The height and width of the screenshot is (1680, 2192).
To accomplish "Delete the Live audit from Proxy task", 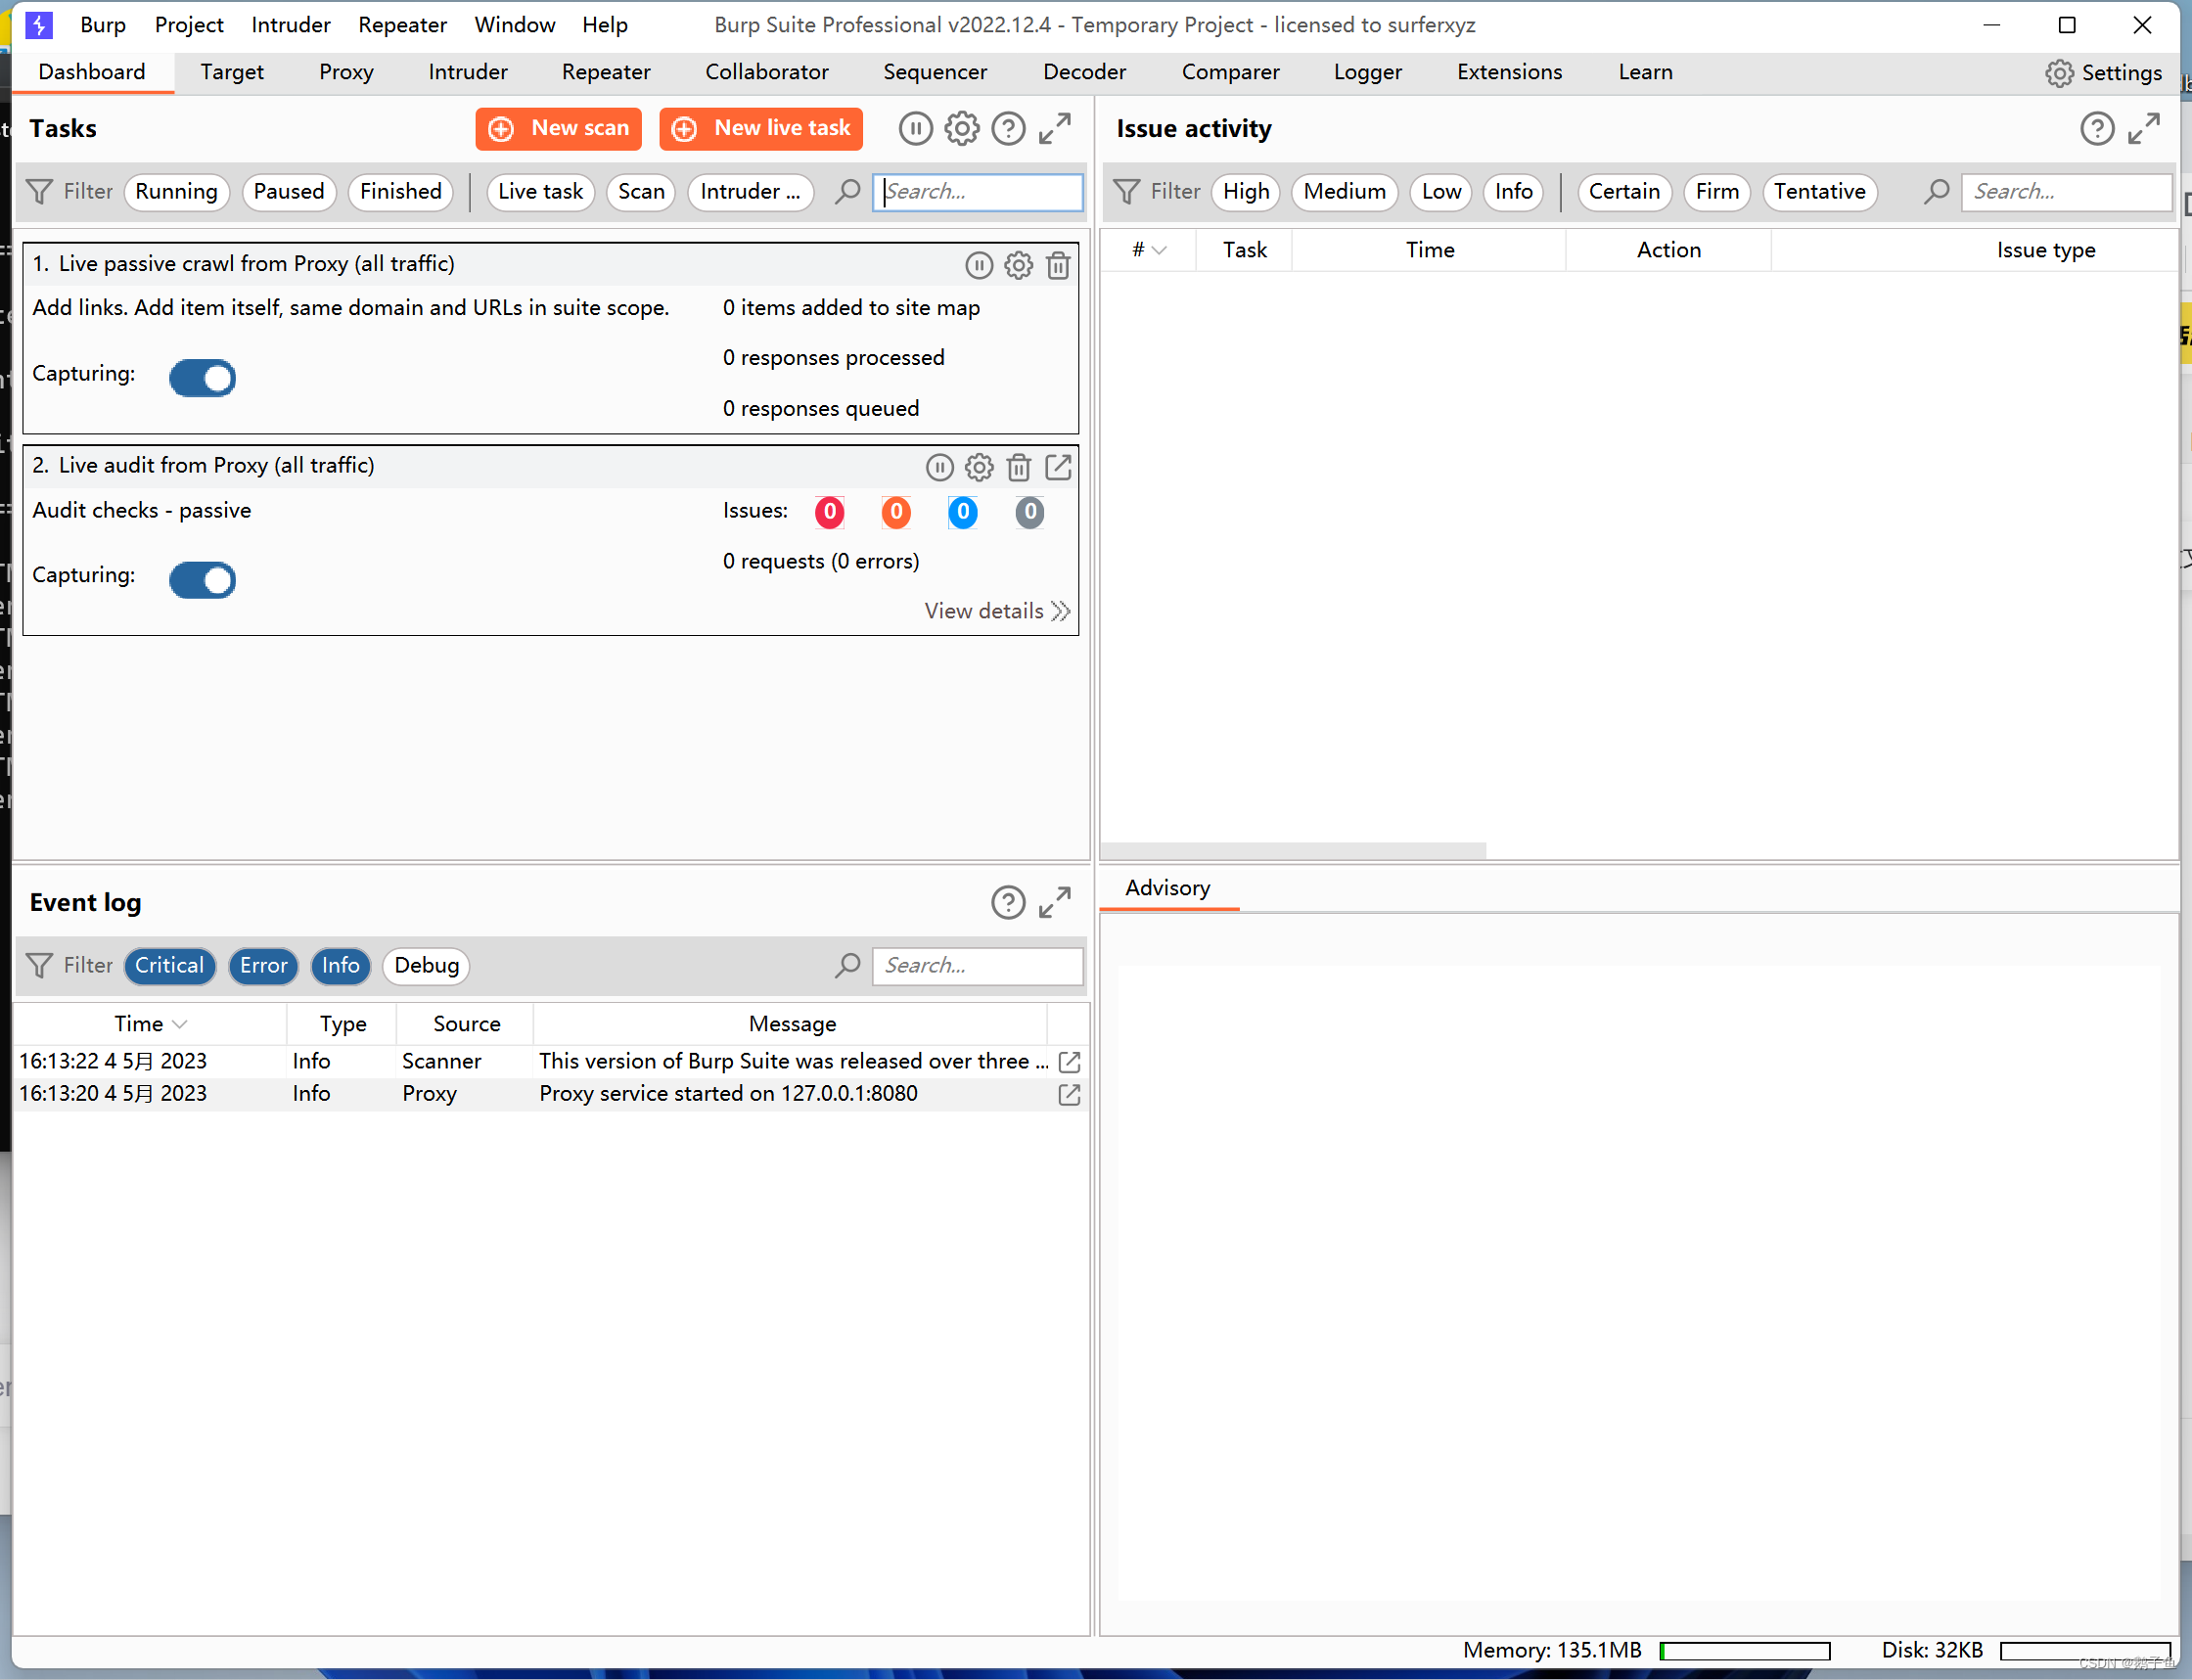I will coord(1018,467).
